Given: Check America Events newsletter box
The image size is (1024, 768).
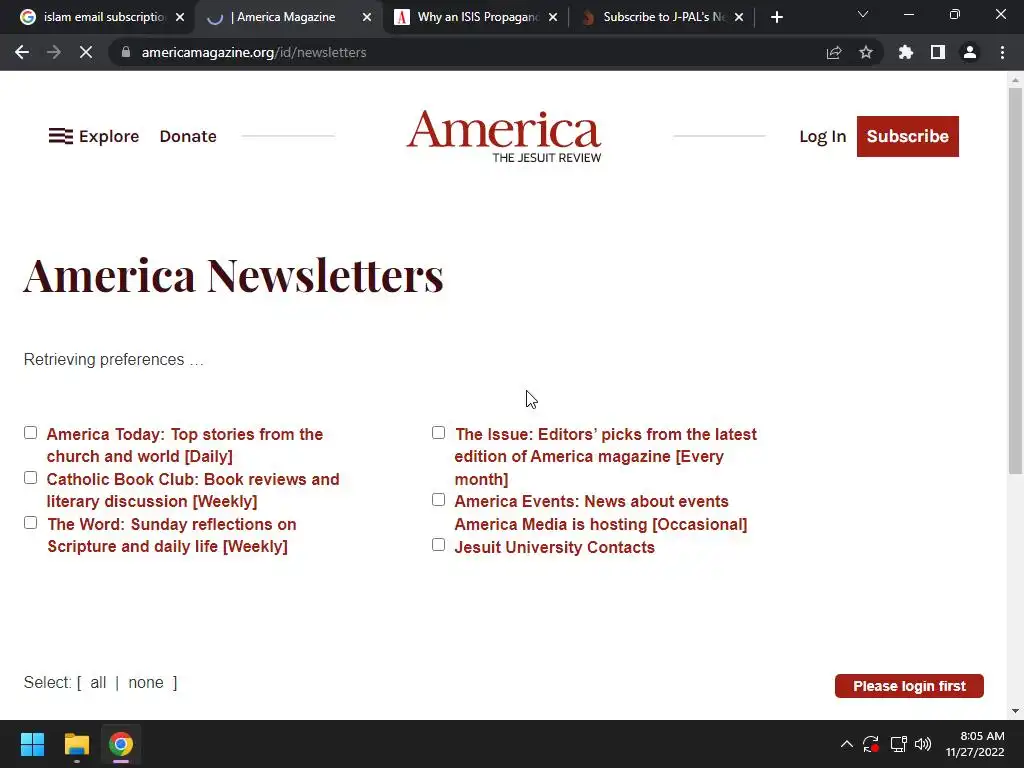Looking at the screenshot, I should [x=439, y=500].
